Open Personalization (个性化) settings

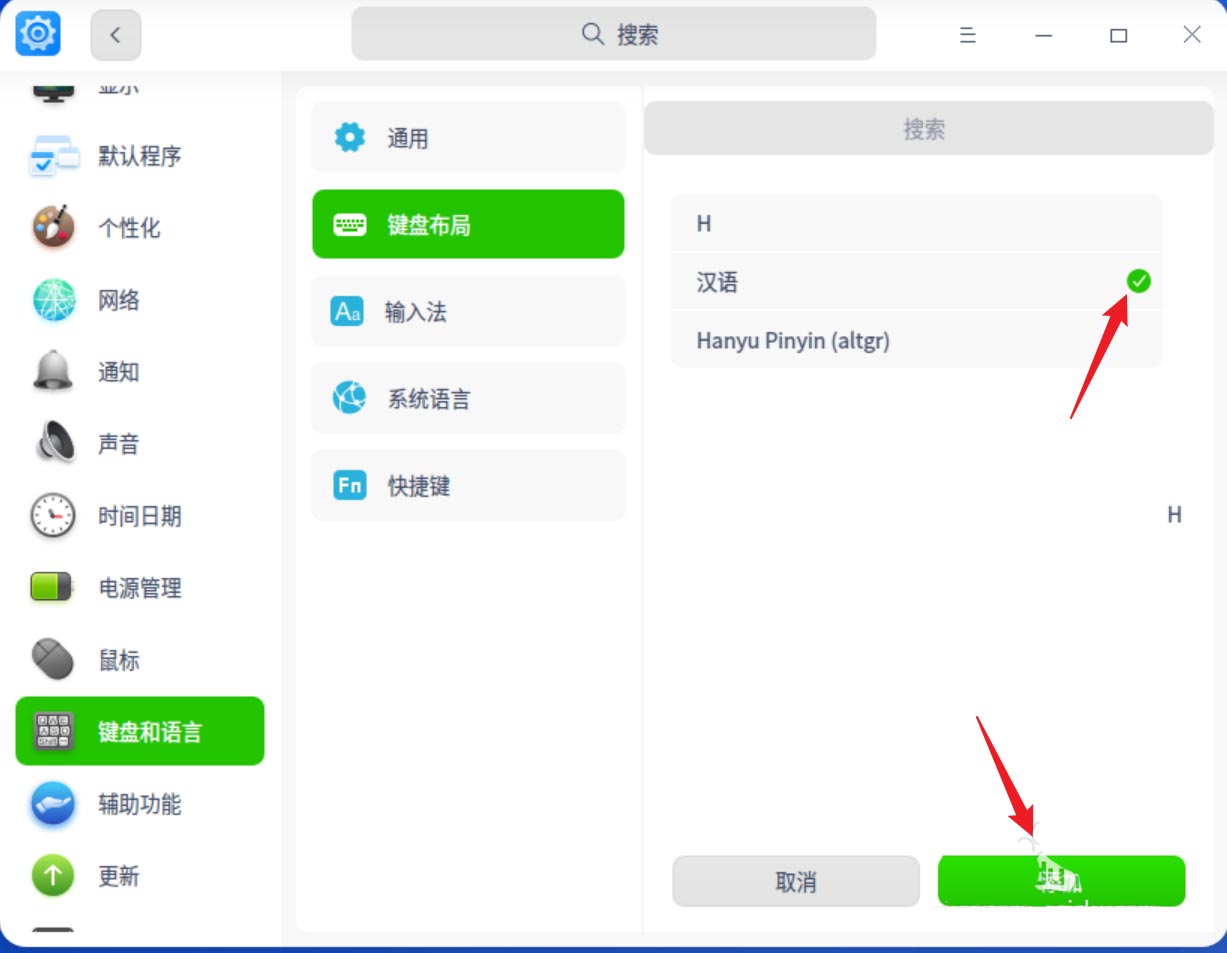point(140,228)
